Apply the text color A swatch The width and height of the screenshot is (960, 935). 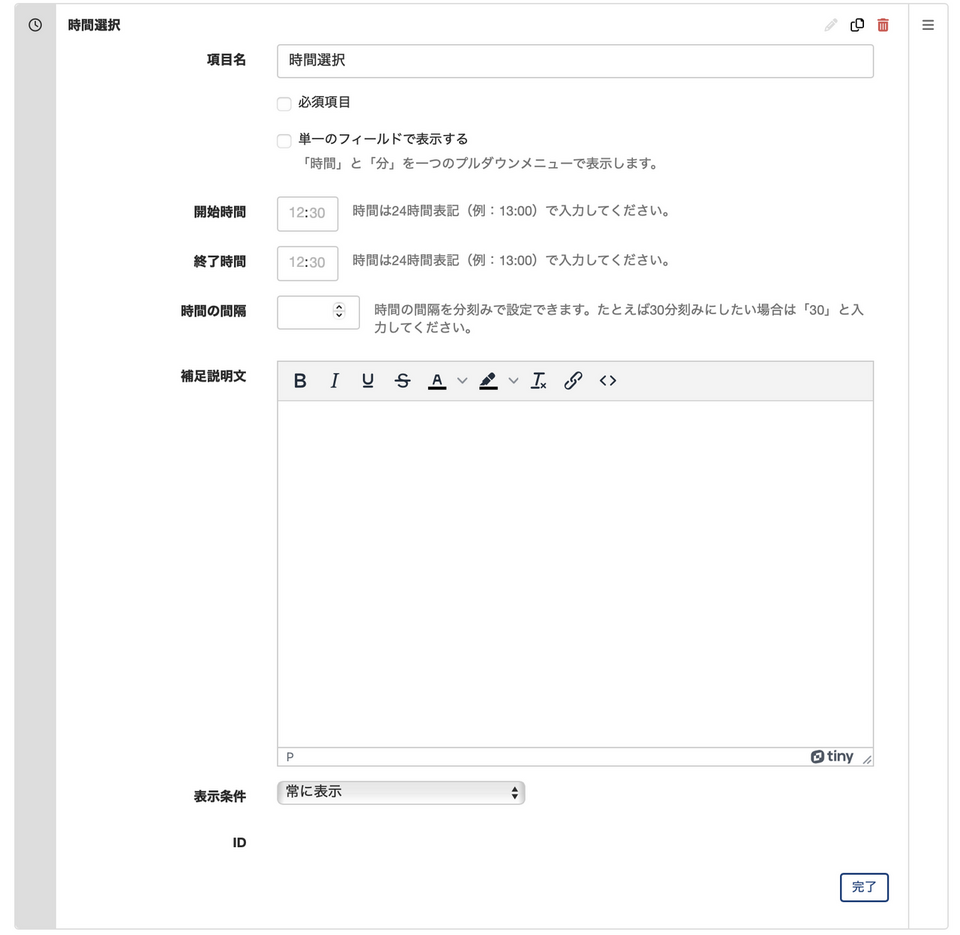(437, 381)
